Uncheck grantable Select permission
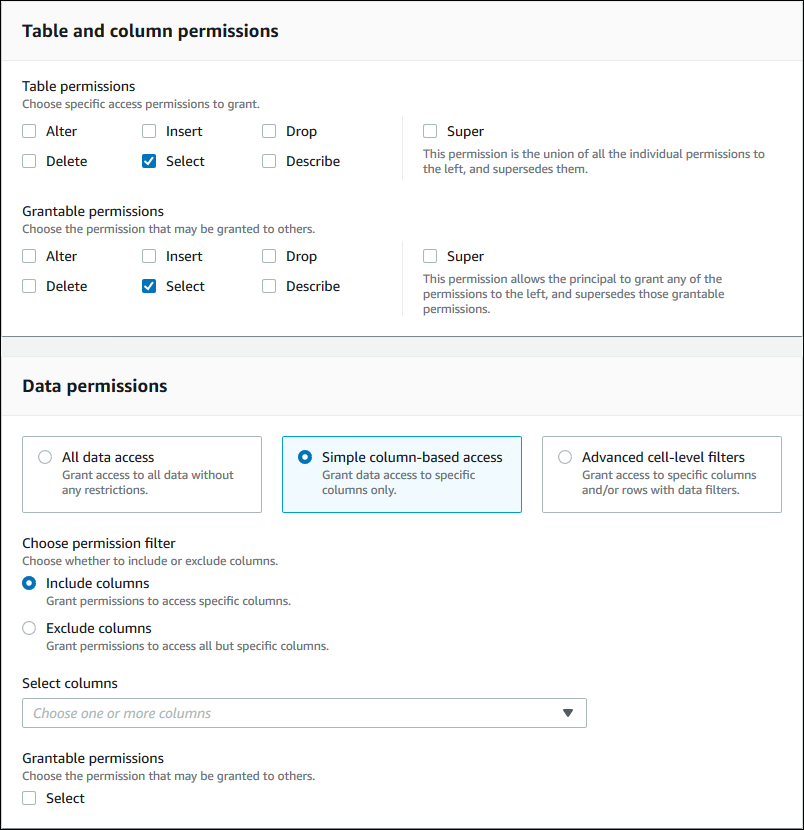This screenshot has height=830, width=804. pyautogui.click(x=148, y=286)
